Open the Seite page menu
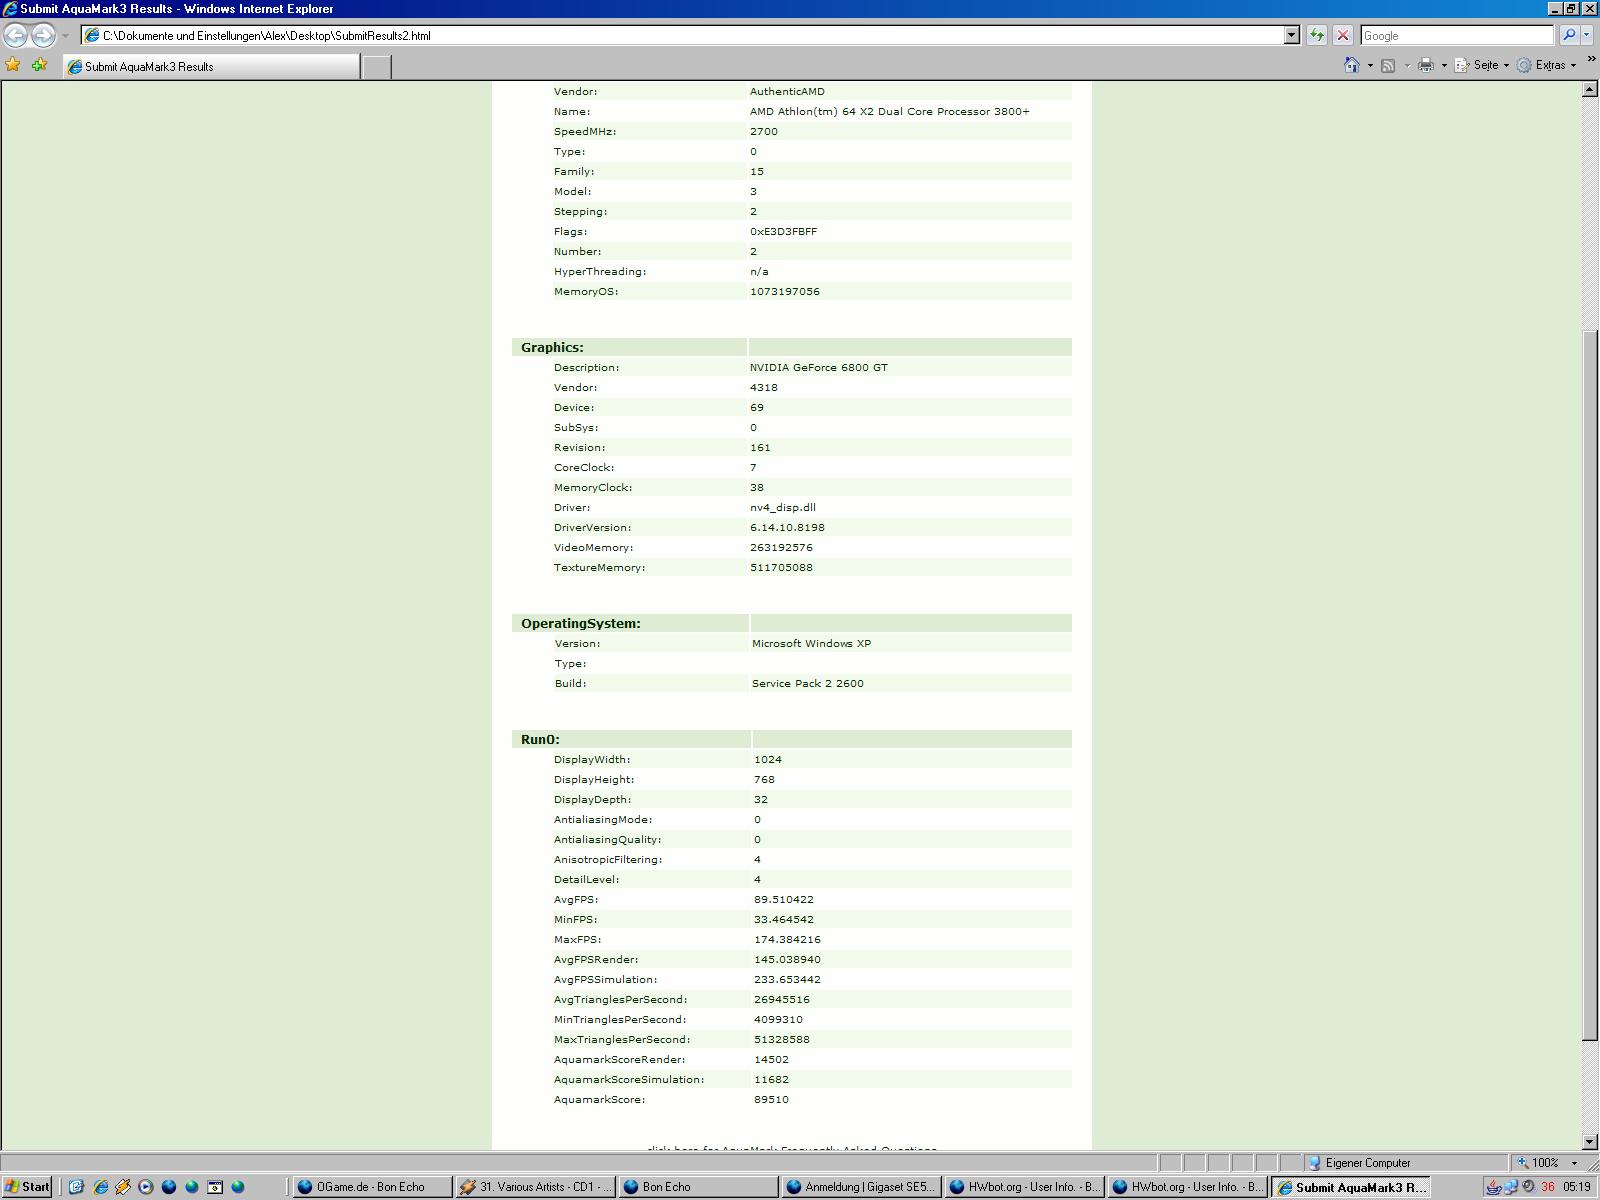The width and height of the screenshot is (1600, 1200). click(x=1481, y=65)
